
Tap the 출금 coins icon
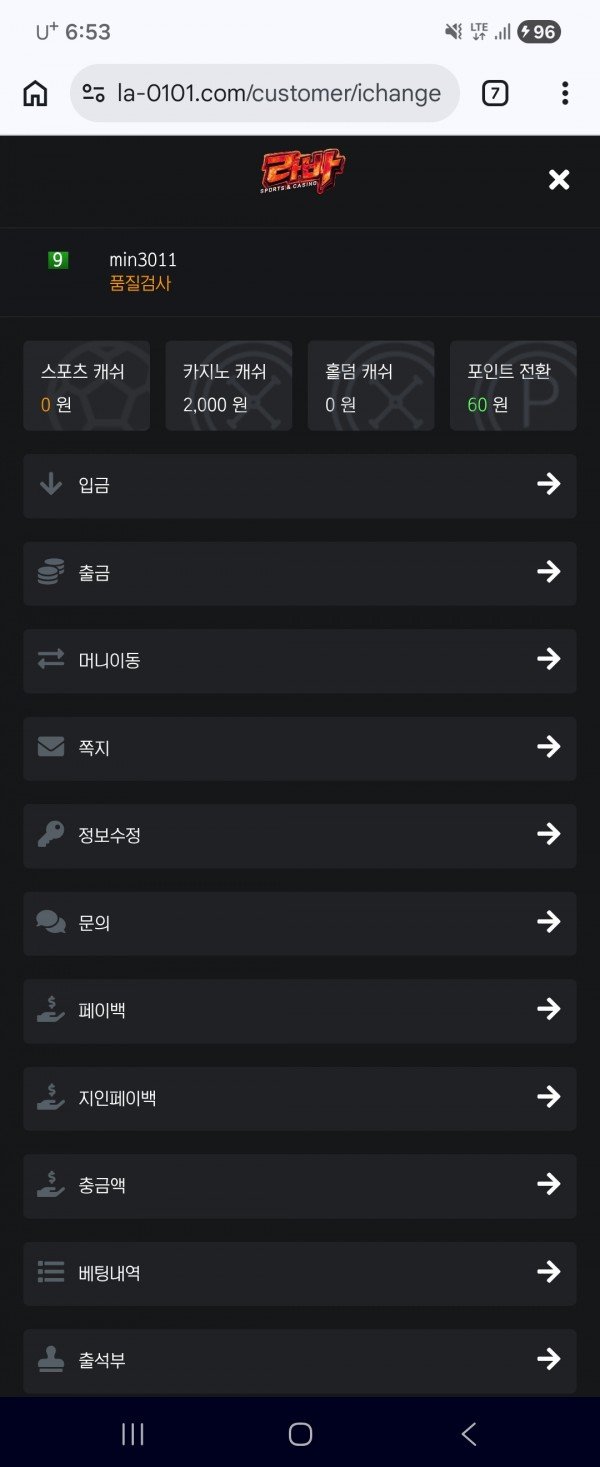tap(51, 573)
